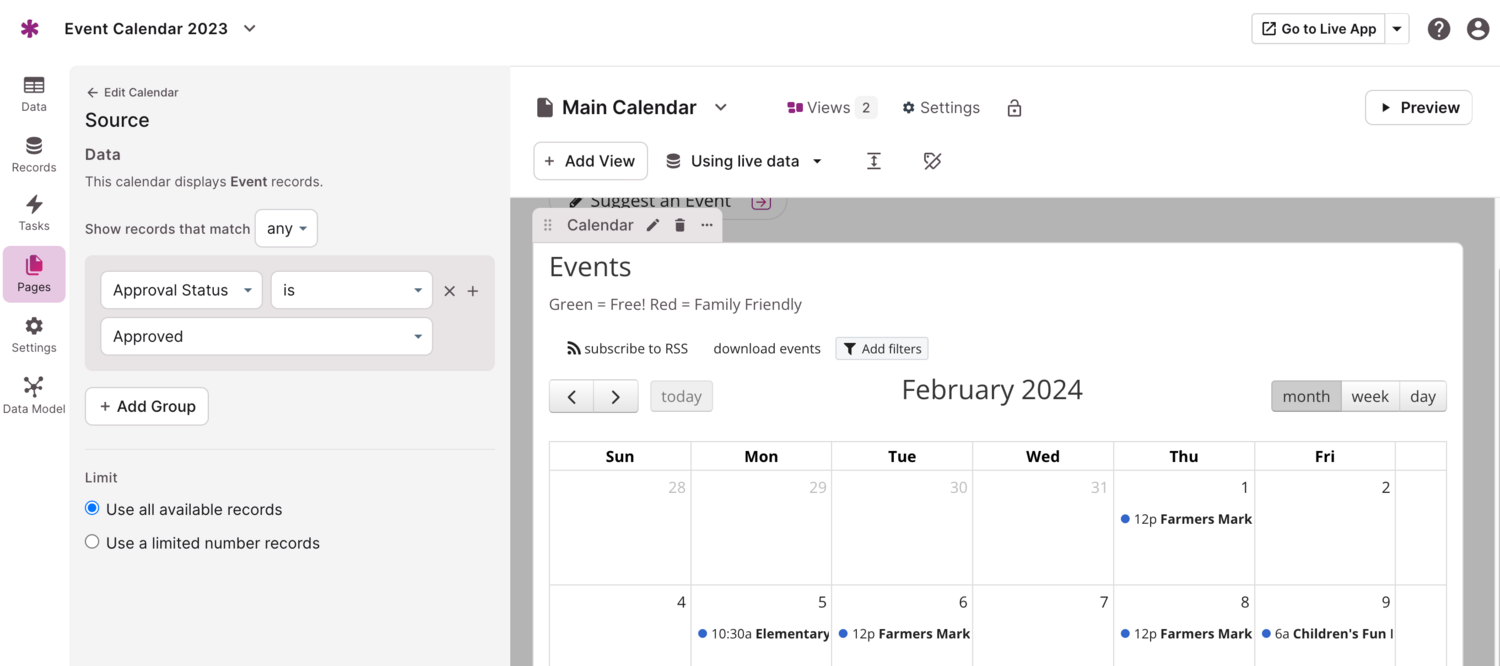
Task: Select 'Use a limited number records' option
Action: (91, 542)
